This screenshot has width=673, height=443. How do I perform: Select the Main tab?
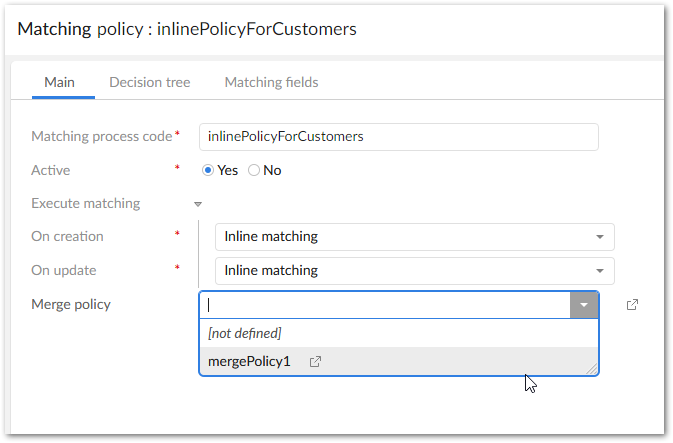click(x=60, y=82)
